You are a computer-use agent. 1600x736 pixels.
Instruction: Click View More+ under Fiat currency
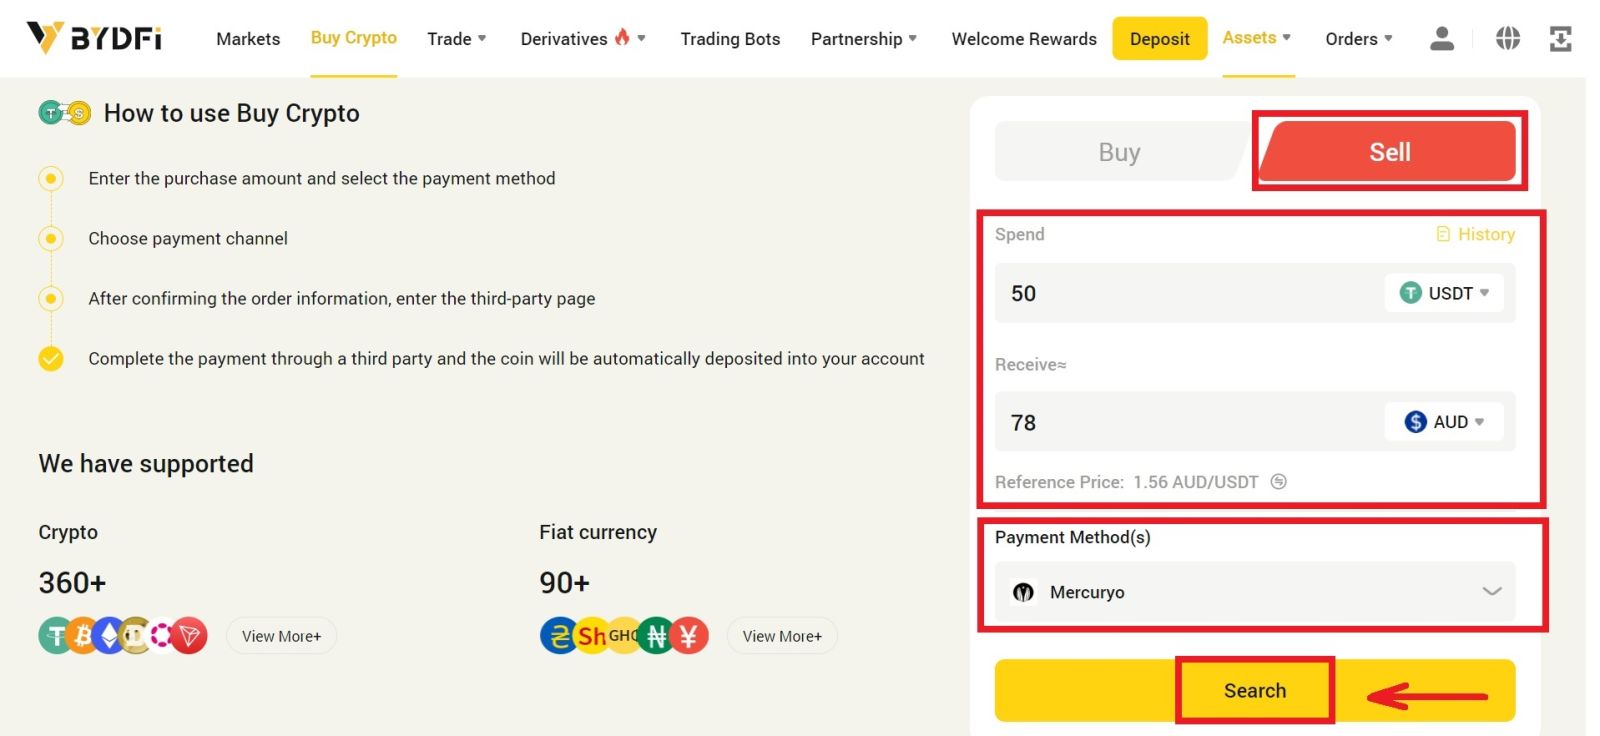click(781, 636)
